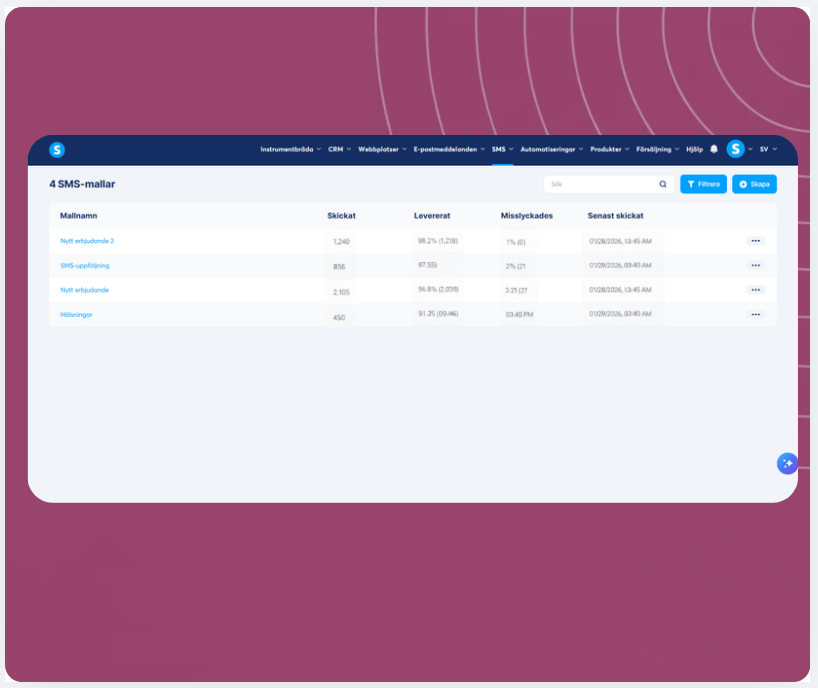Click the S logo in navbar
This screenshot has width=818, height=688.
pos(57,150)
